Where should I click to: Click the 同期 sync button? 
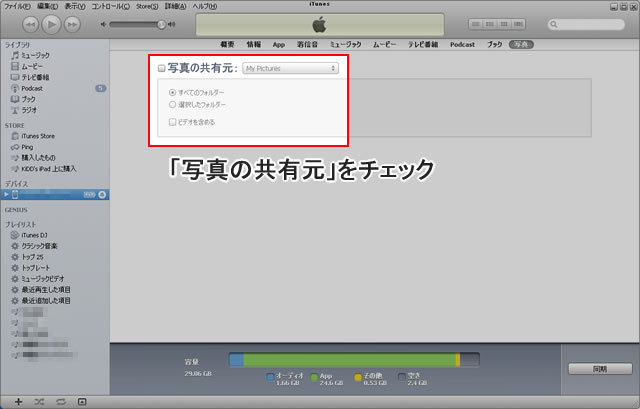[600, 369]
